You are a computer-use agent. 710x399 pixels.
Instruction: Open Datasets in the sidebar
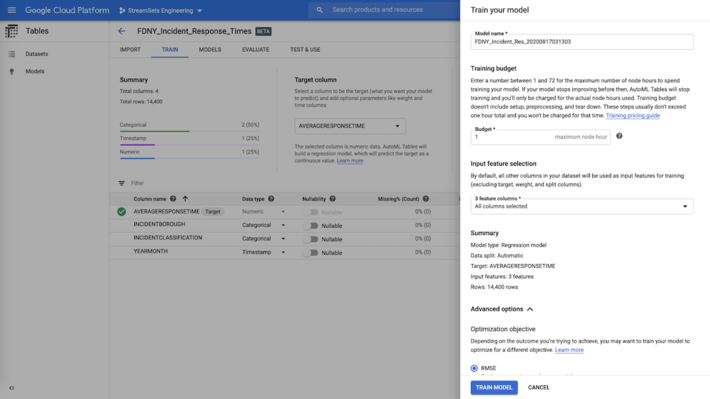coord(37,54)
